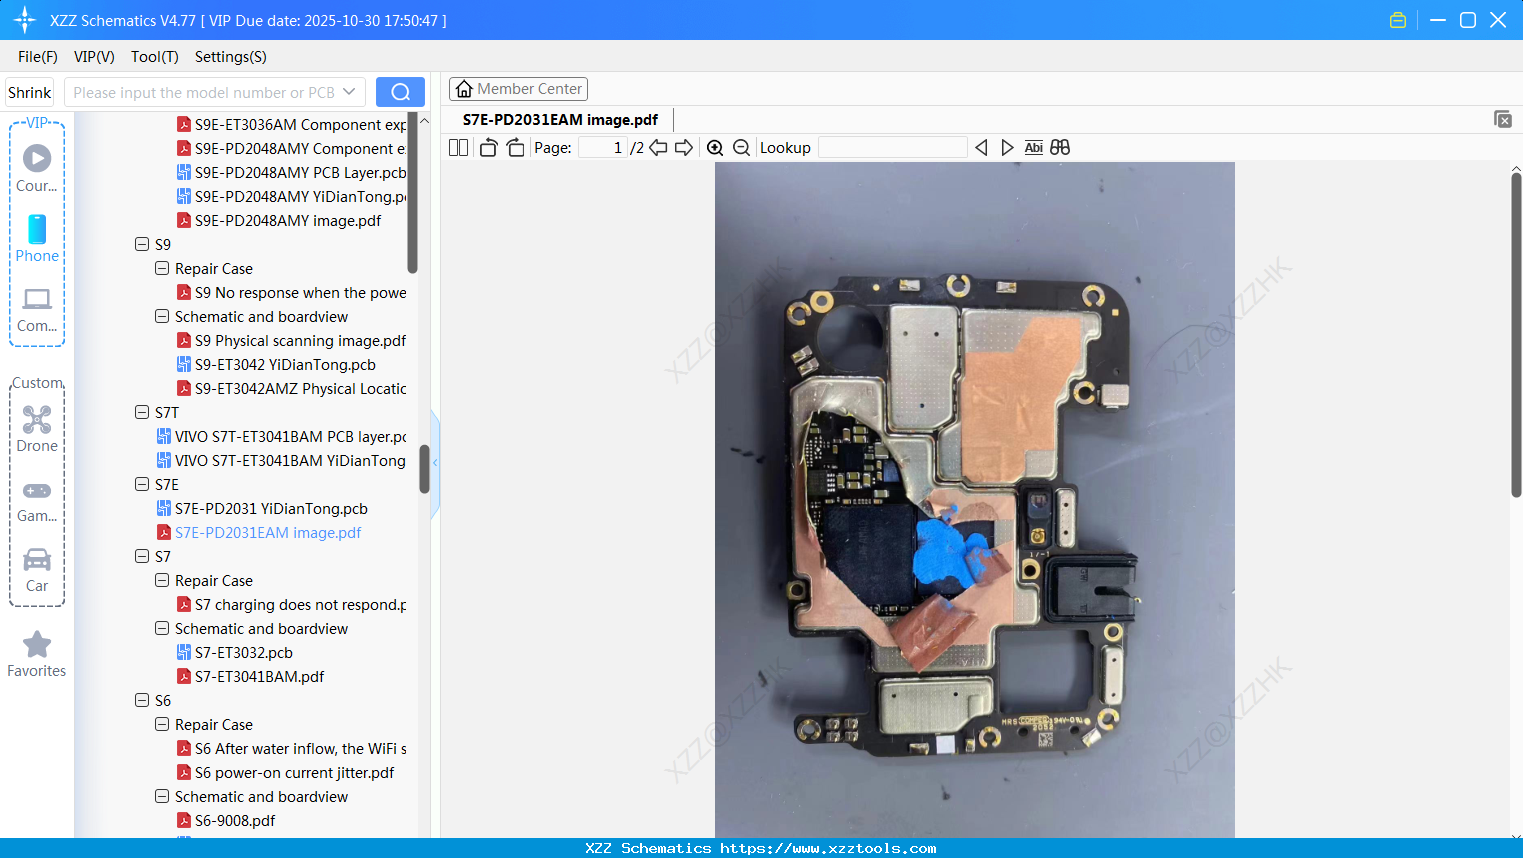1523x858 pixels.
Task: Open S6 power-on current jitter.pdf
Action: tap(286, 772)
